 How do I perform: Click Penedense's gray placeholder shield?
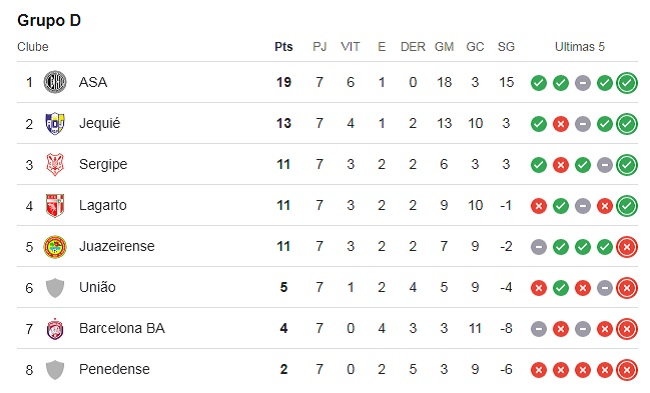[55, 369]
